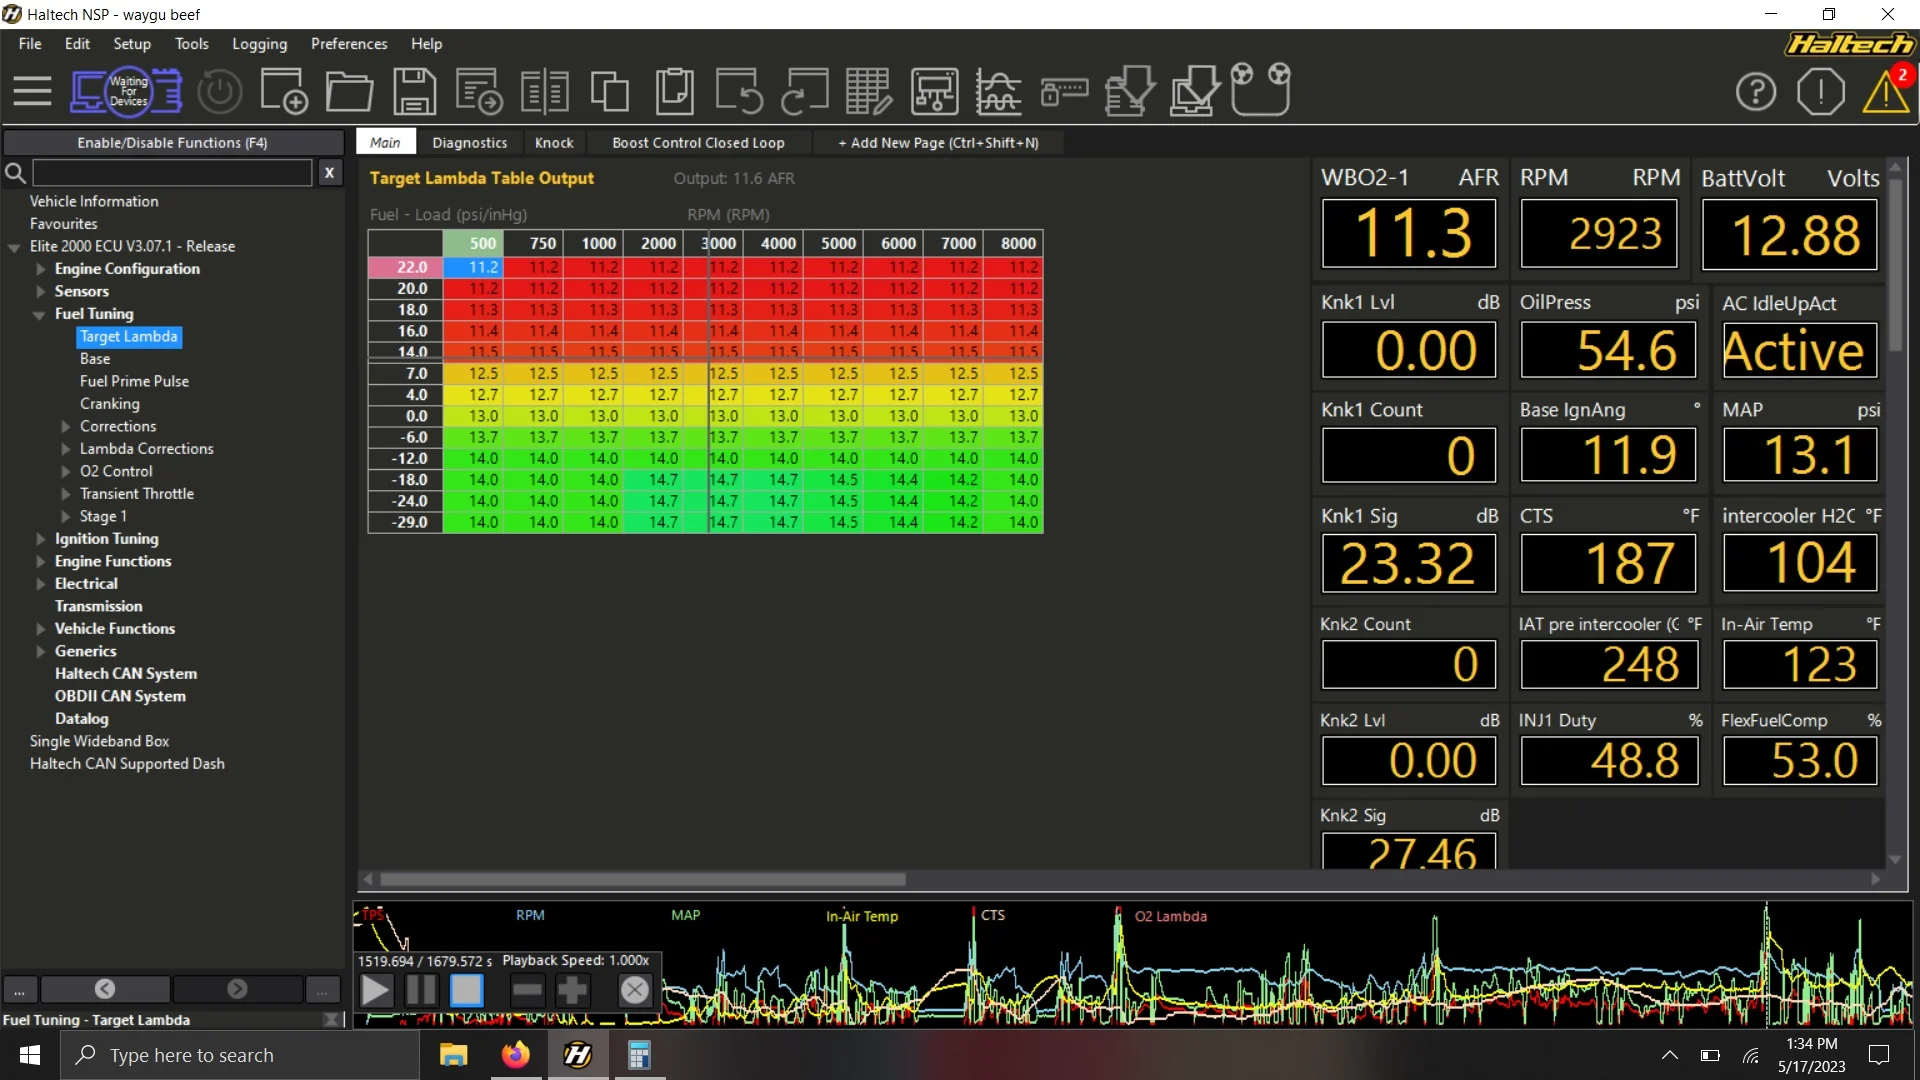Viewport: 1920px width, 1080px height.
Task: Click the datalog graph waveform icon
Action: [x=998, y=92]
